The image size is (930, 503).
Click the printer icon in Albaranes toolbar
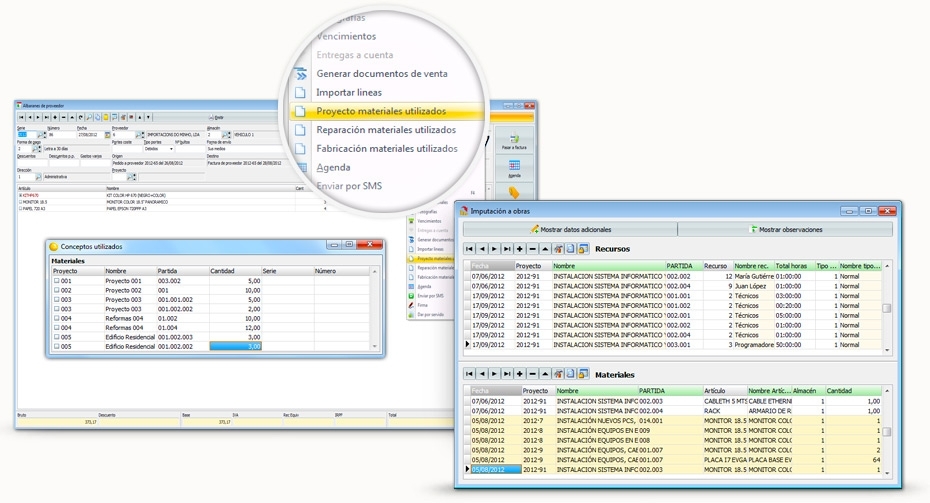[211, 117]
